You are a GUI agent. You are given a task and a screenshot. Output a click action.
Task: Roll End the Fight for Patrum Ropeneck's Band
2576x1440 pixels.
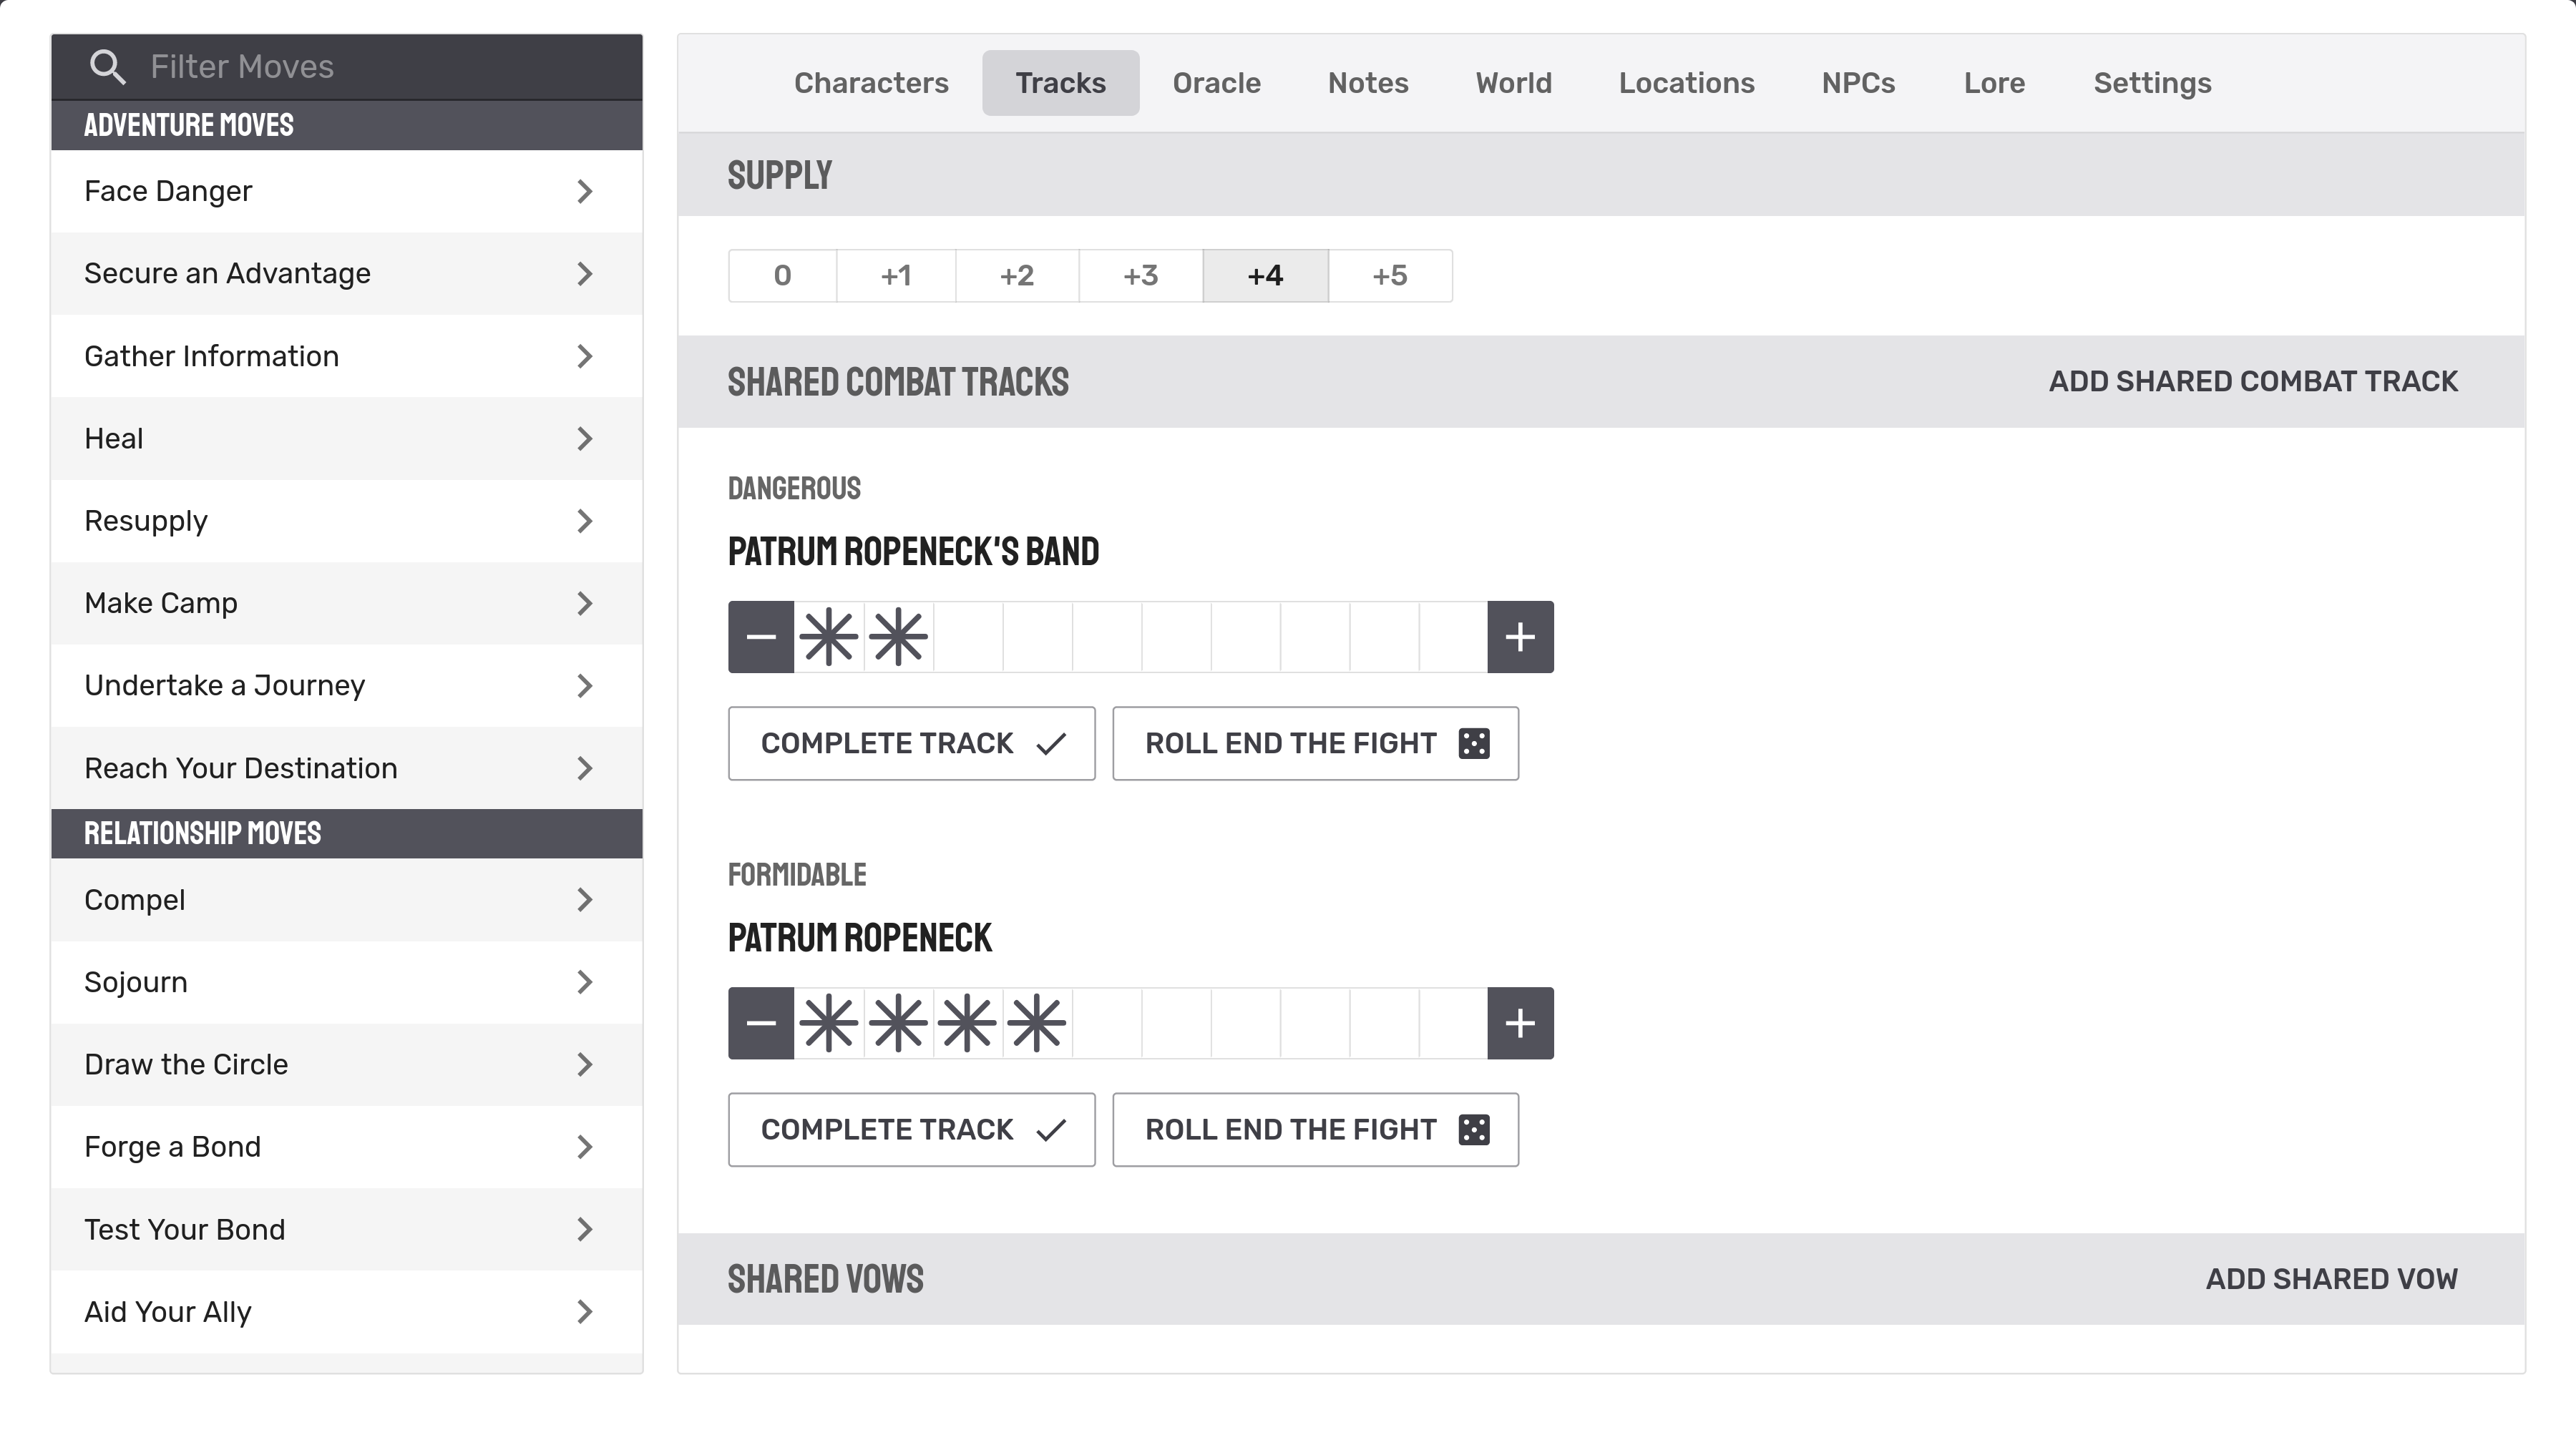[1315, 743]
